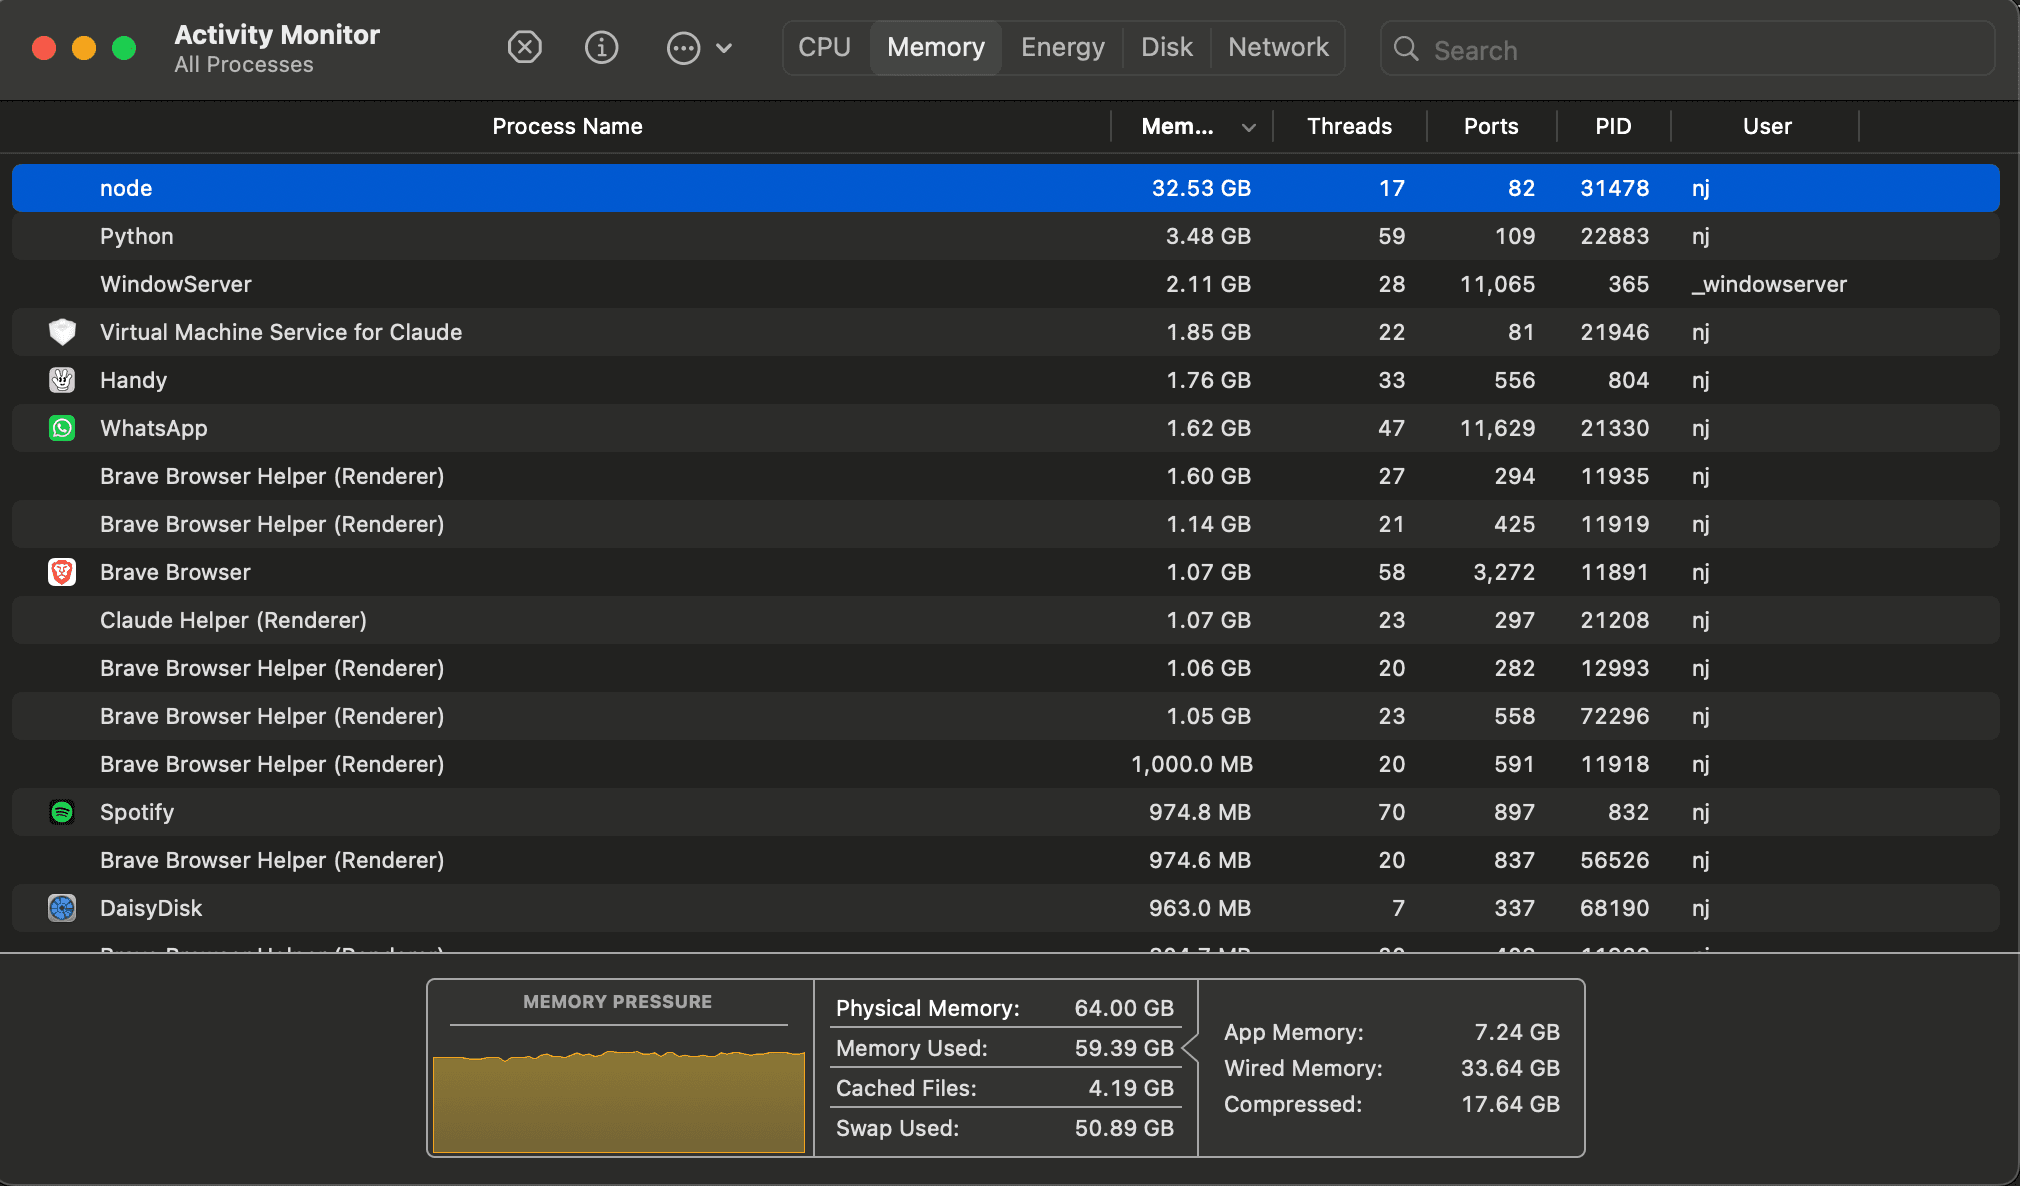This screenshot has height=1186, width=2020.
Task: Select Brave Browser Helper with PID 12993
Action: [1006, 668]
